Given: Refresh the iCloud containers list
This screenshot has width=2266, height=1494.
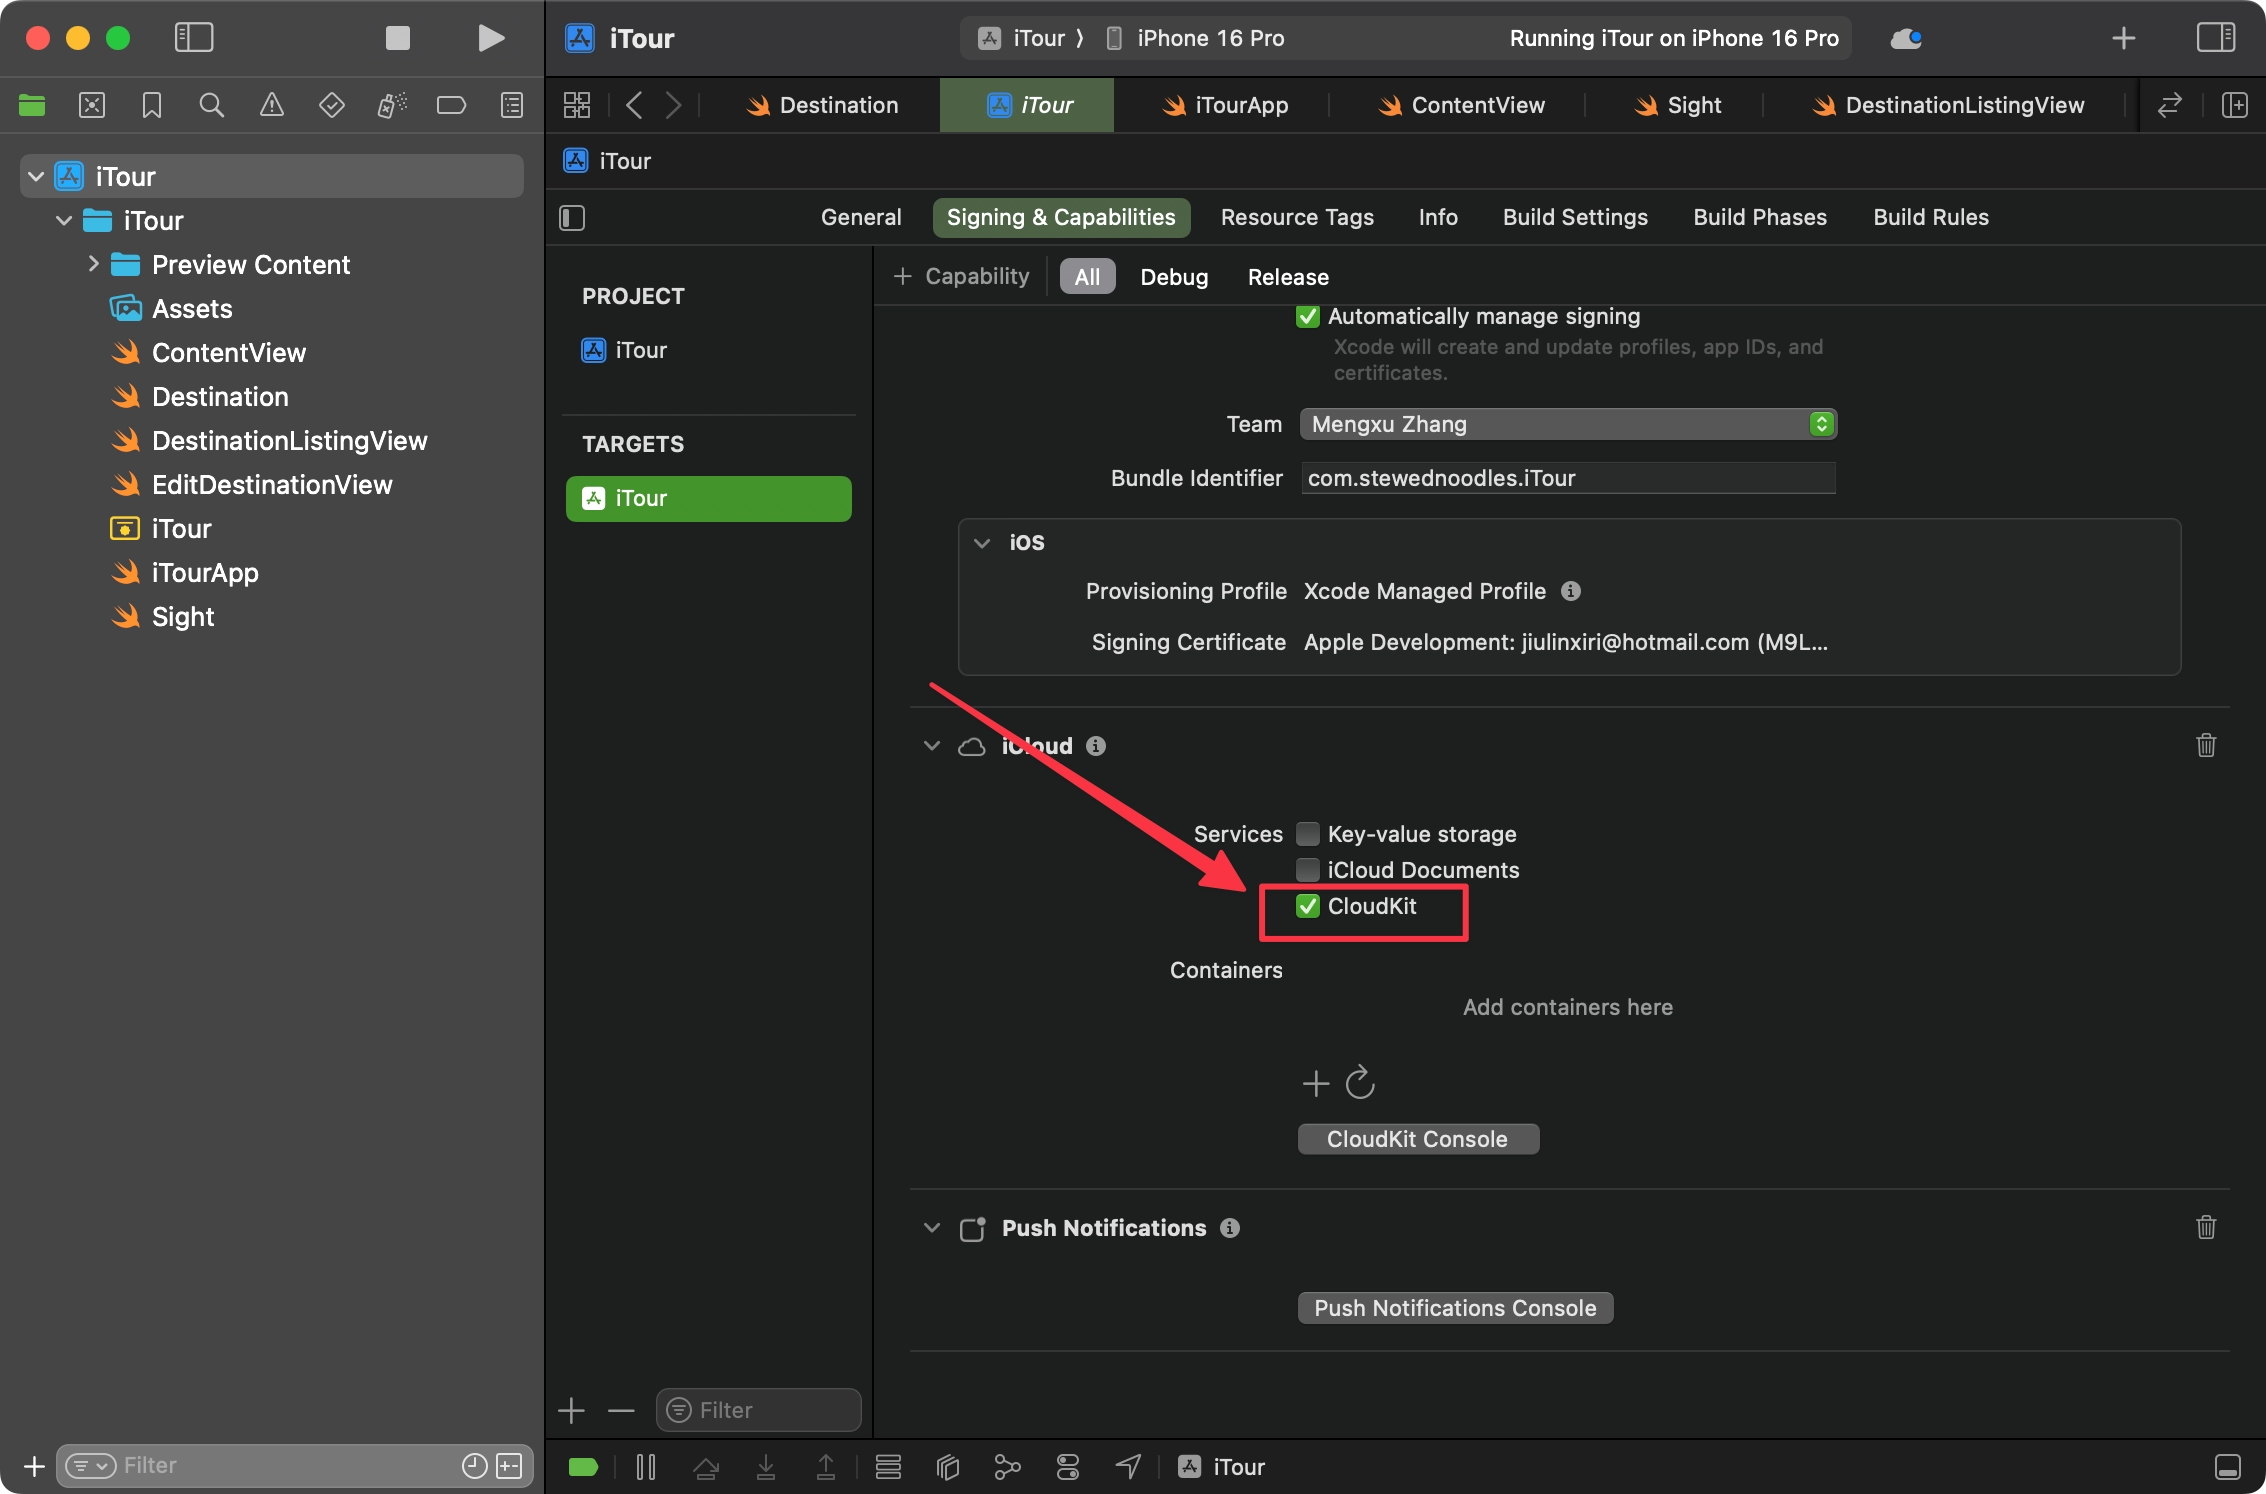Looking at the screenshot, I should pyautogui.click(x=1360, y=1082).
